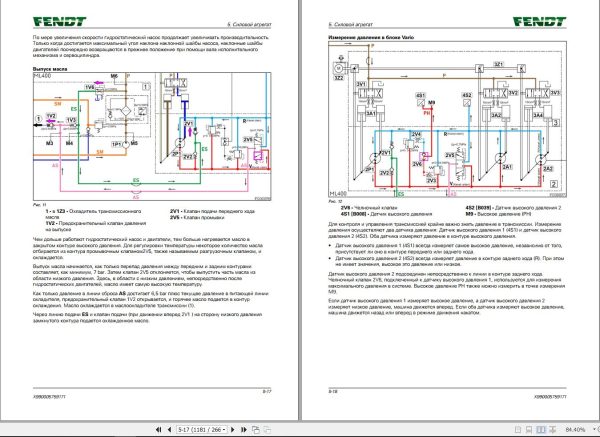Click the FENDT logo on left page
The height and width of the screenshot is (437, 600).
59,22
